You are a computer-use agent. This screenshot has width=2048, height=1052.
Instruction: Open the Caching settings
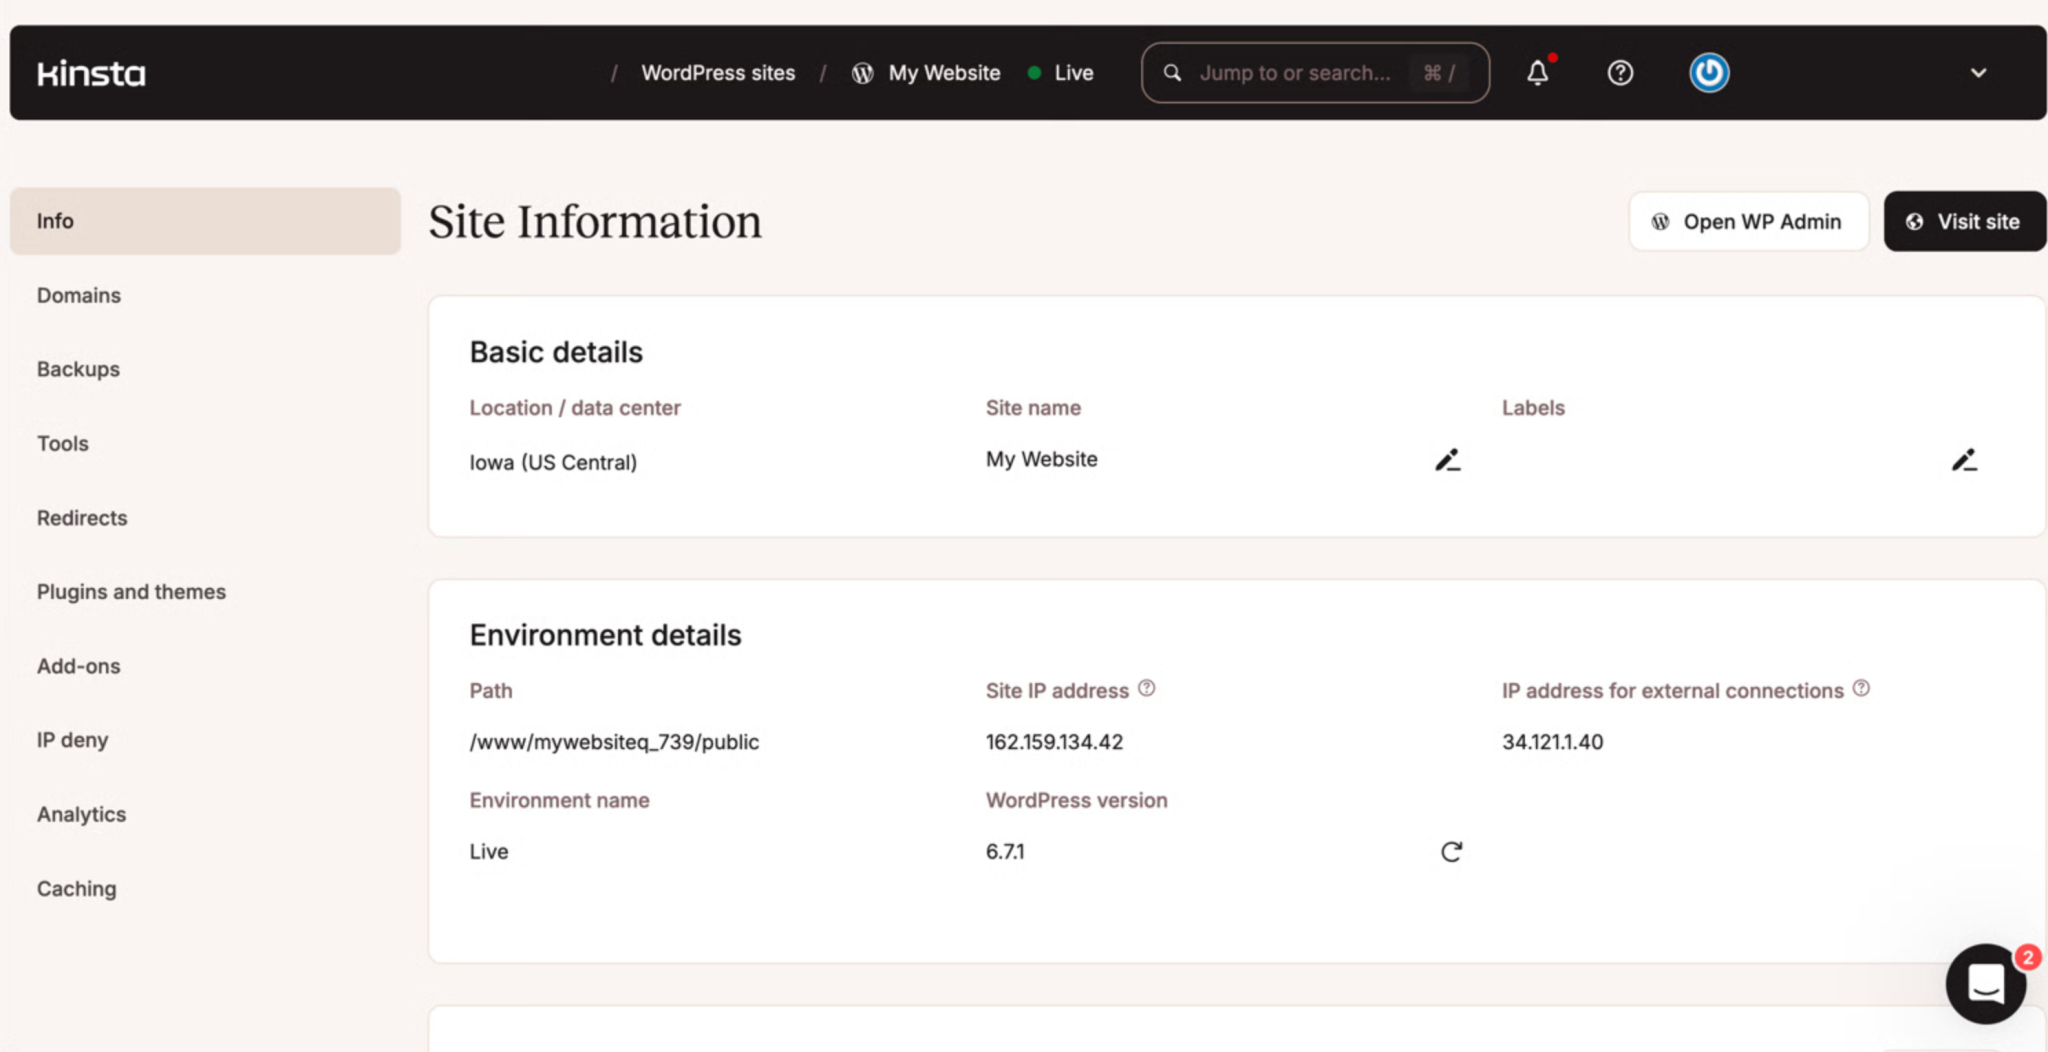[x=76, y=888]
